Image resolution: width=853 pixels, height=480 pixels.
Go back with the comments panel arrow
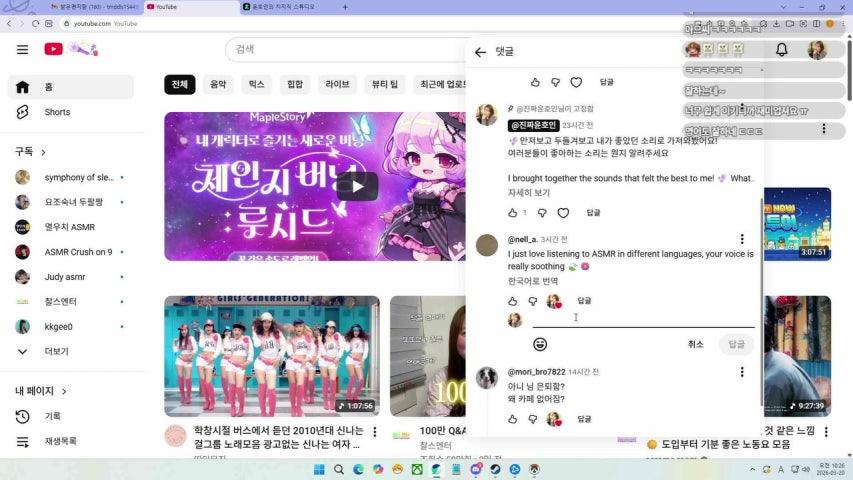click(481, 52)
